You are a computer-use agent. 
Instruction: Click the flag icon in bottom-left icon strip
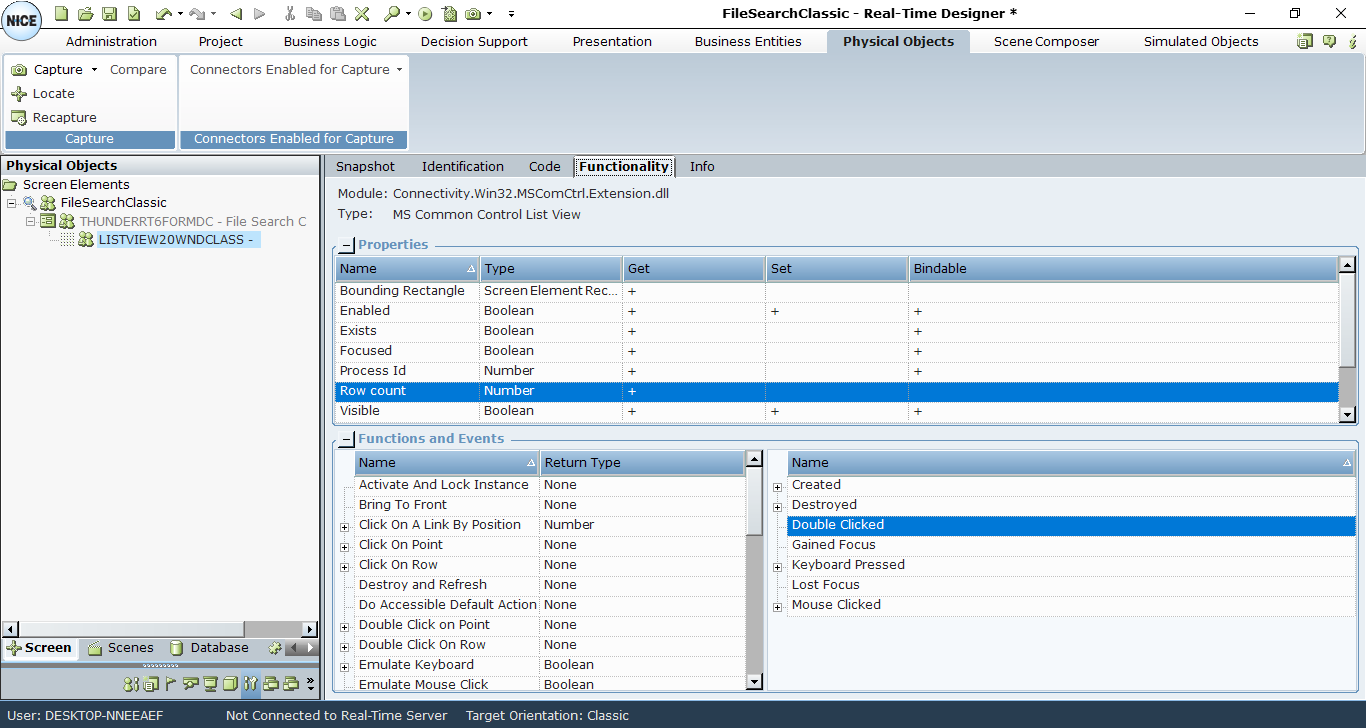pyautogui.click(x=171, y=684)
